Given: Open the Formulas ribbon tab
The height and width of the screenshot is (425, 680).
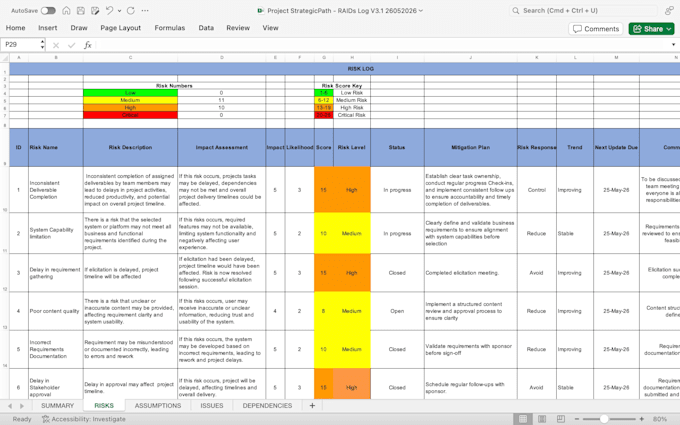Looking at the screenshot, I should pyautogui.click(x=170, y=28).
